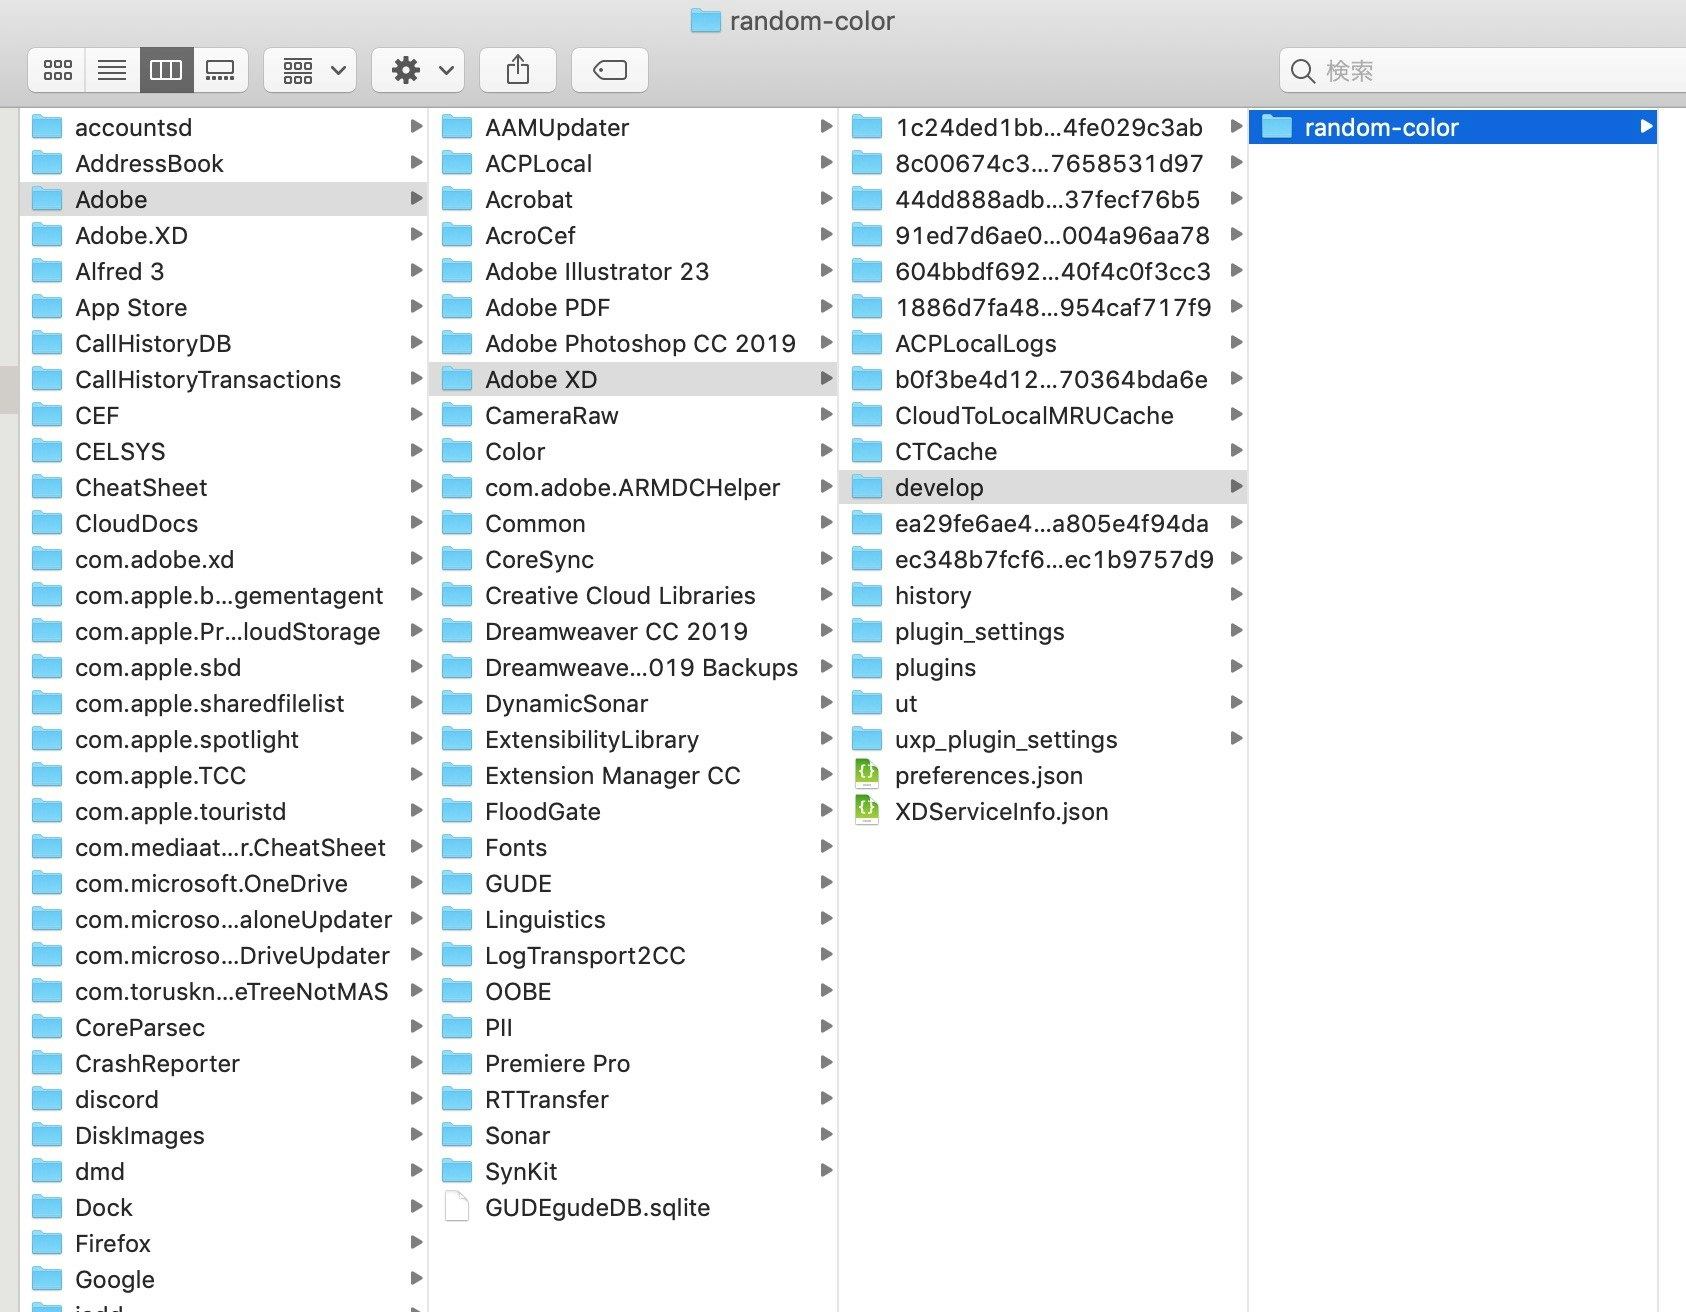The width and height of the screenshot is (1686, 1312).
Task: Select the Dock folder
Action: 223,1207
